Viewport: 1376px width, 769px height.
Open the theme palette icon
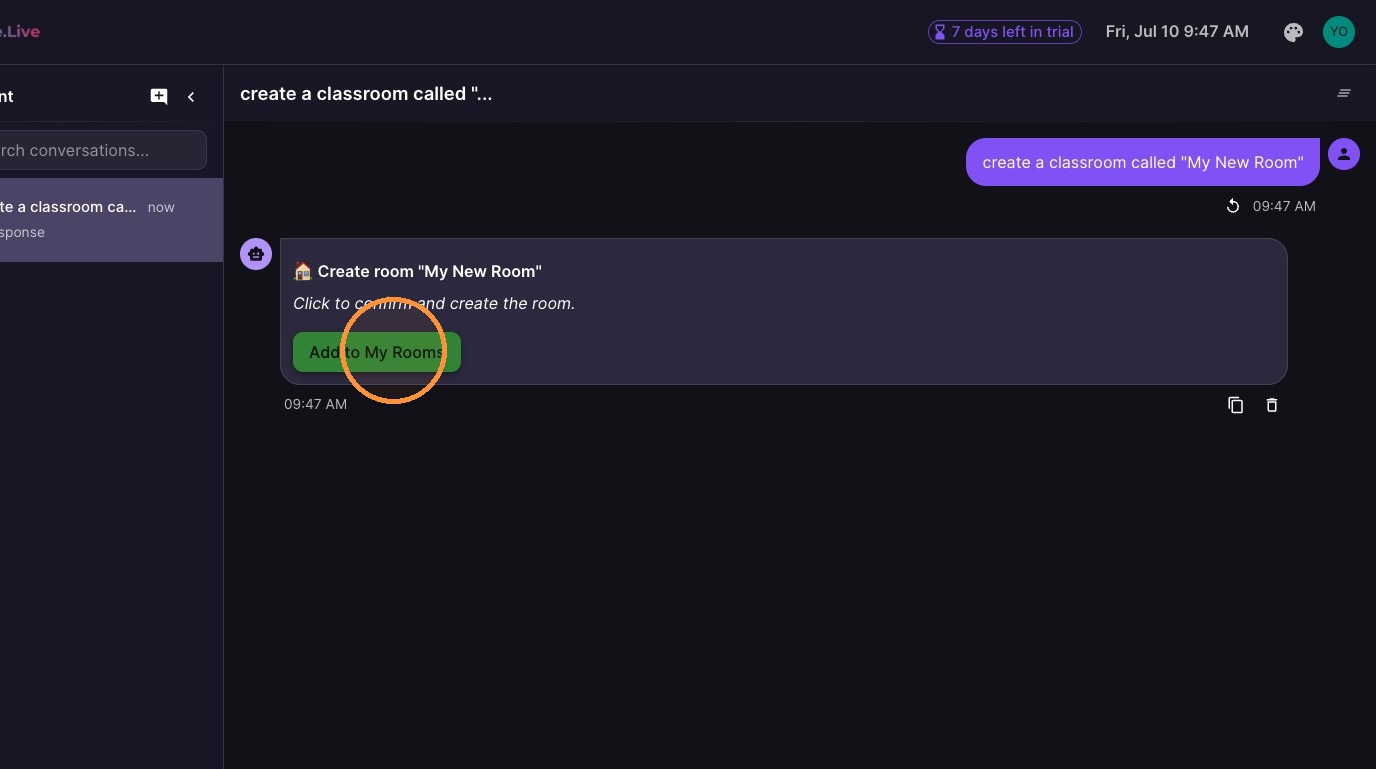(1293, 32)
